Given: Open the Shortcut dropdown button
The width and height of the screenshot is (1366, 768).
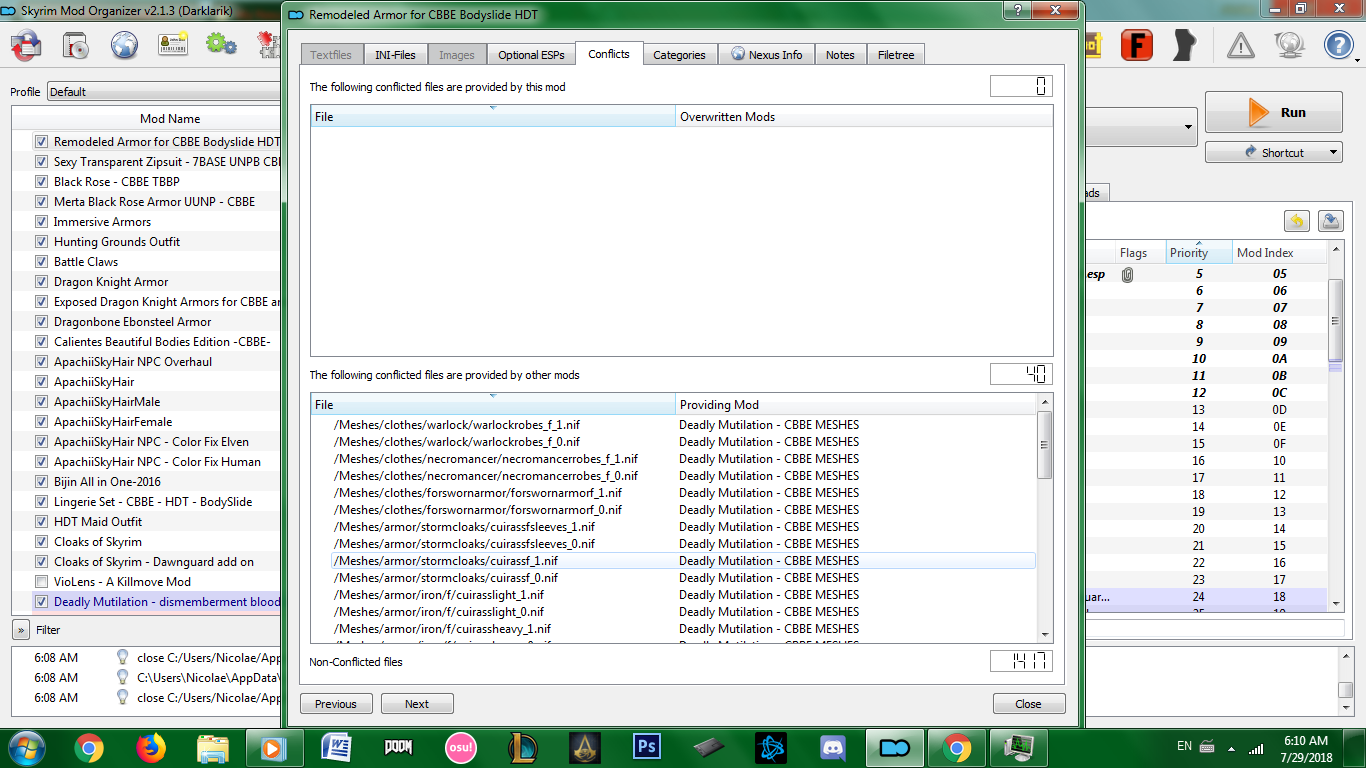Looking at the screenshot, I should click(x=1273, y=153).
